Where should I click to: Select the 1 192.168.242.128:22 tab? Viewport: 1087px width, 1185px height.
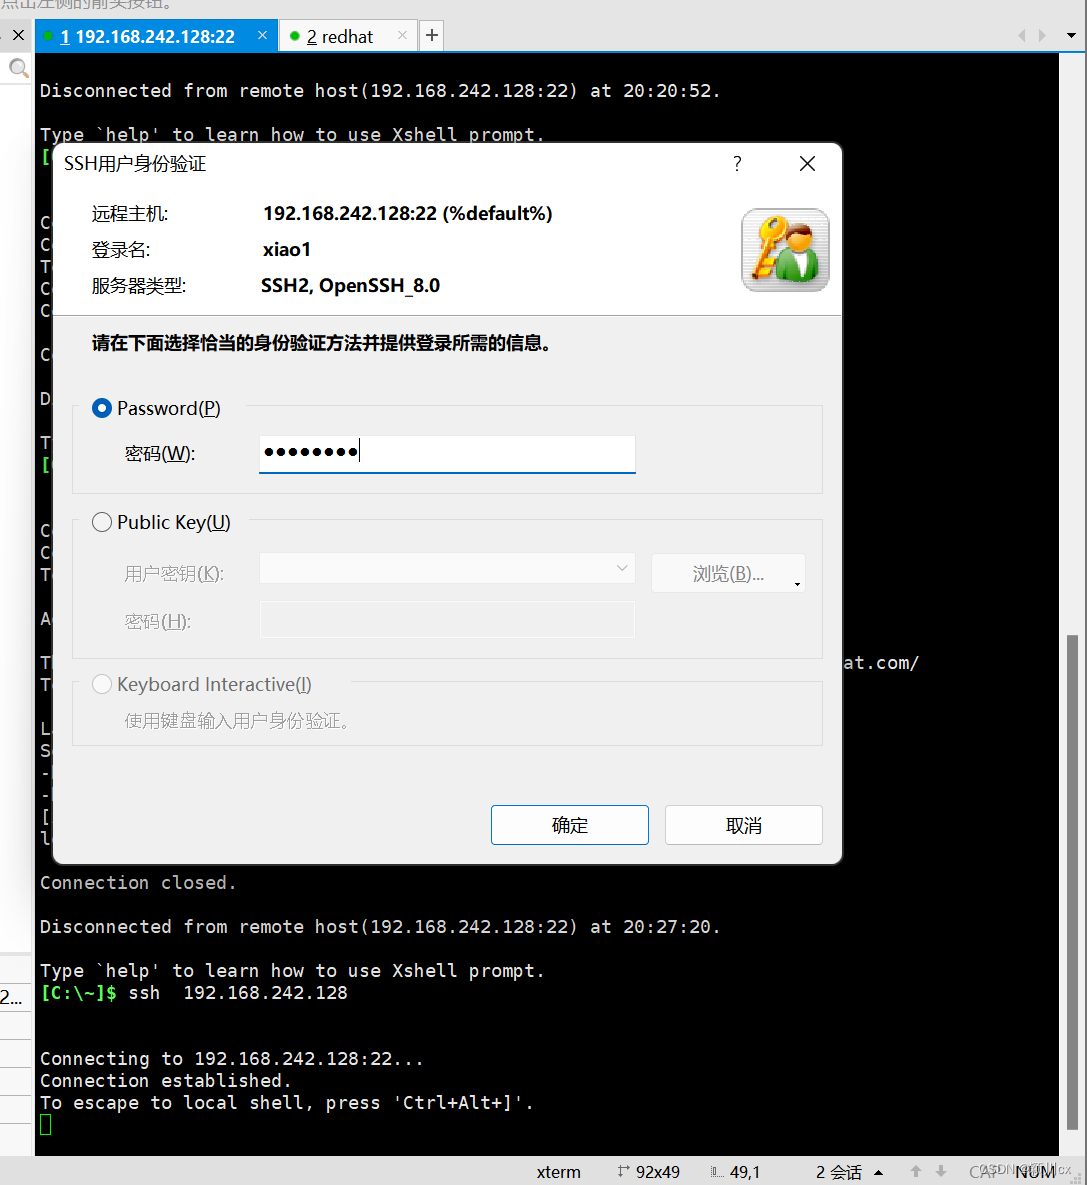tap(150, 35)
